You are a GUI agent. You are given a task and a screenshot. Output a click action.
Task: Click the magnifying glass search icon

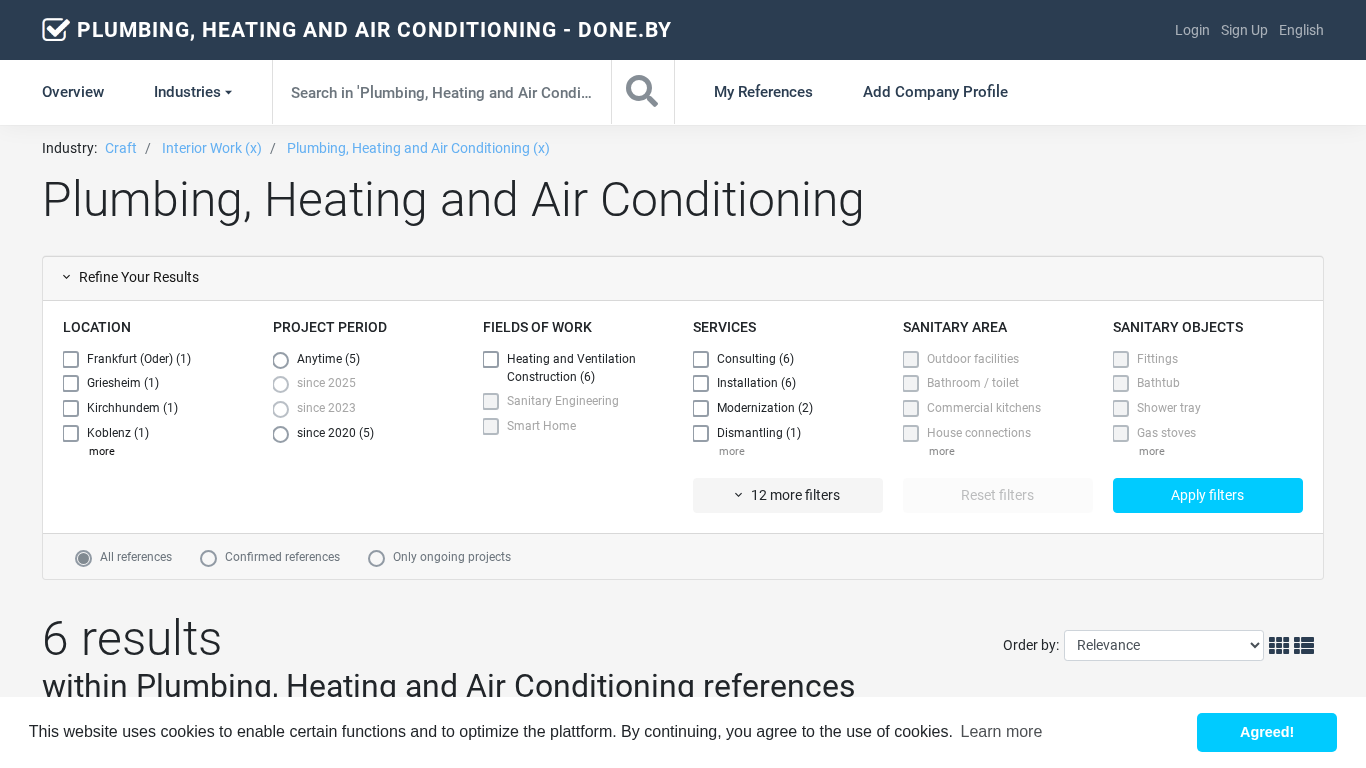(642, 91)
